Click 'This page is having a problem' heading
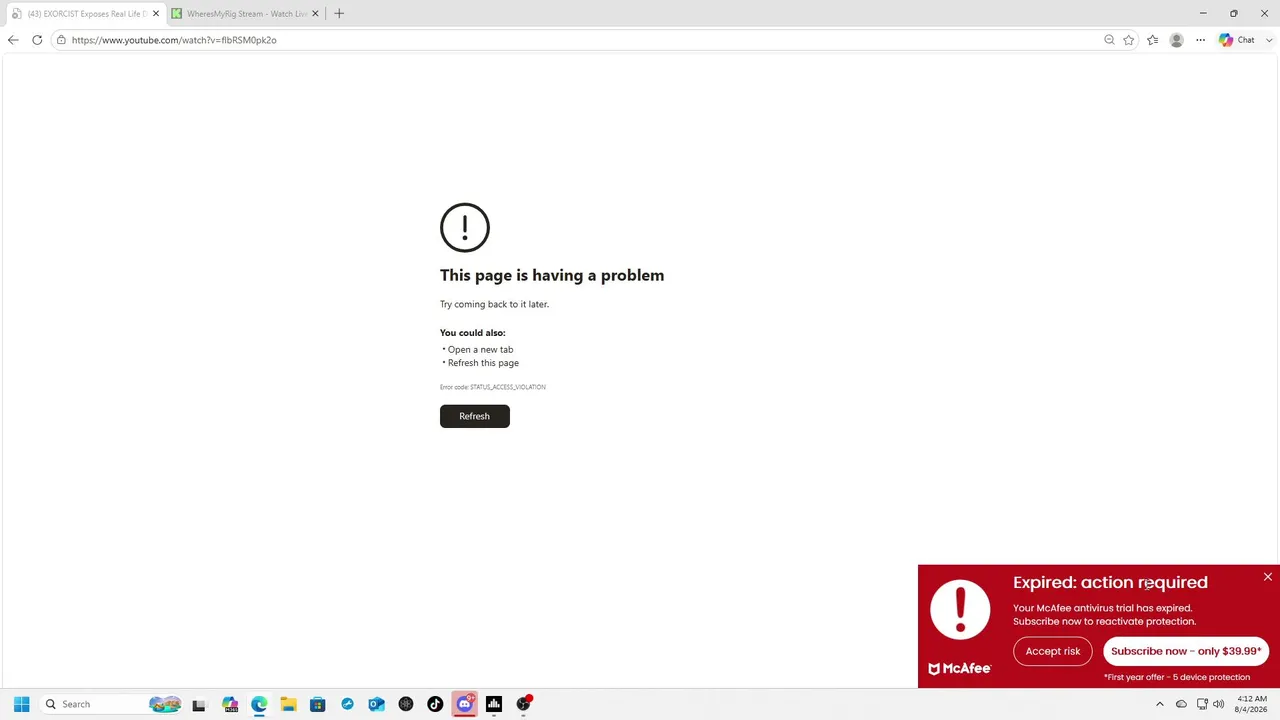 tap(552, 275)
